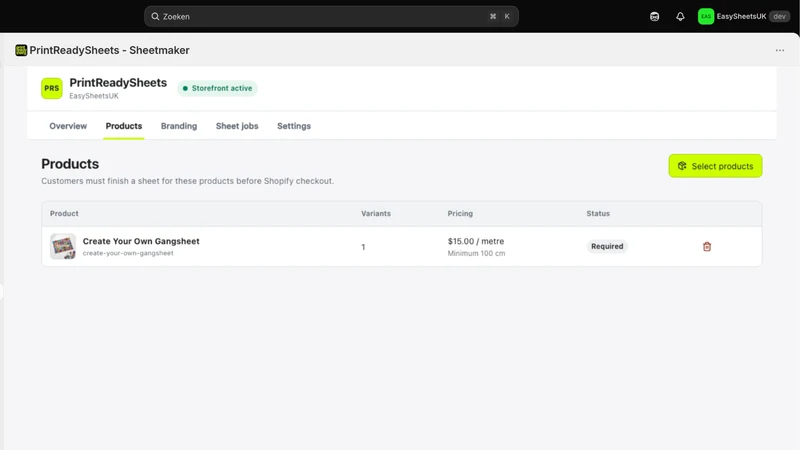Viewport: 800px width, 450px height.
Task: Focus the Zoeken search field
Action: (x=331, y=16)
